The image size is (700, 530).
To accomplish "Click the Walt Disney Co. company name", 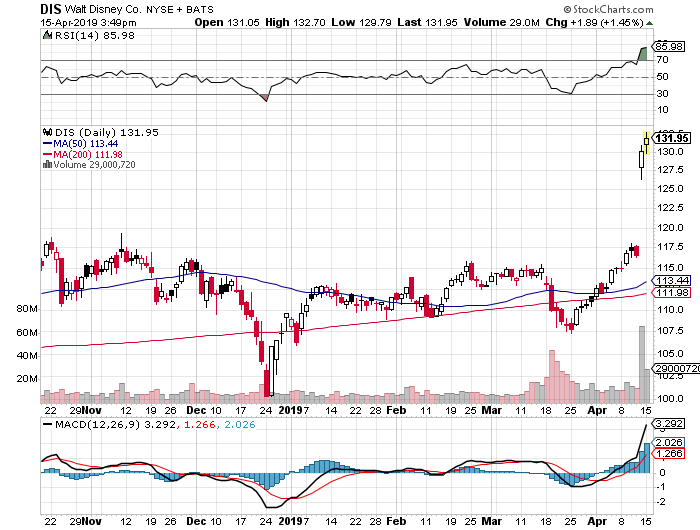I will [x=103, y=9].
